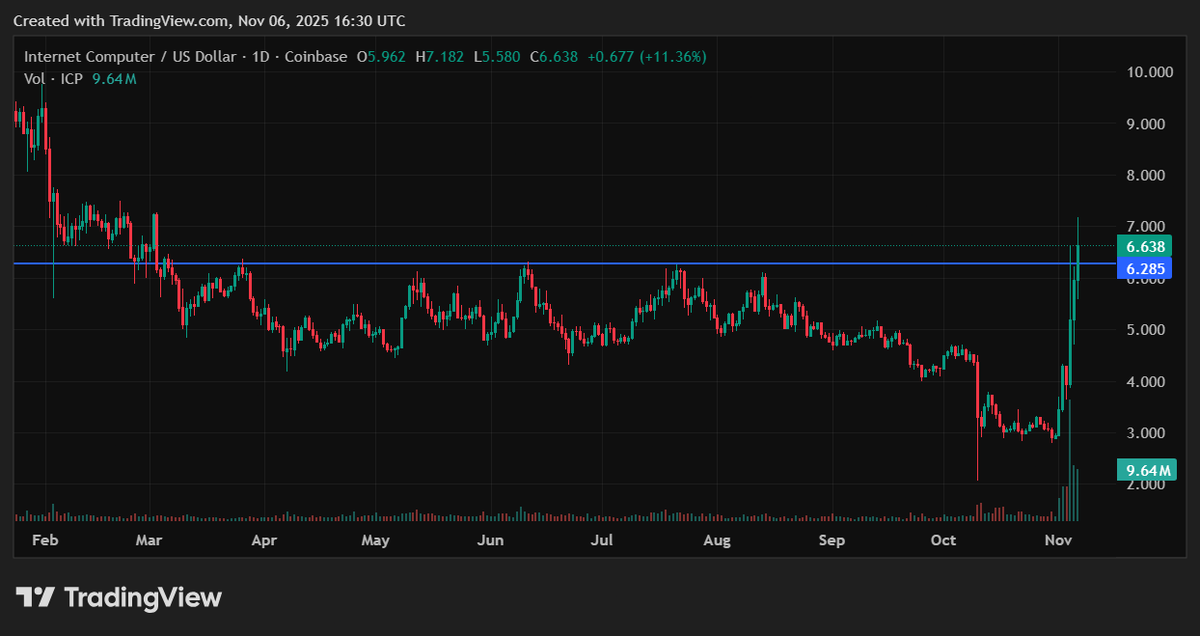
Task: Click the Apr label on time axis
Action: (x=264, y=541)
